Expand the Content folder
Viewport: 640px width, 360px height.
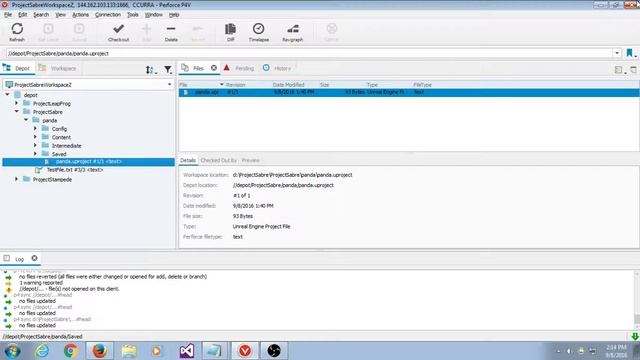[x=36, y=137]
